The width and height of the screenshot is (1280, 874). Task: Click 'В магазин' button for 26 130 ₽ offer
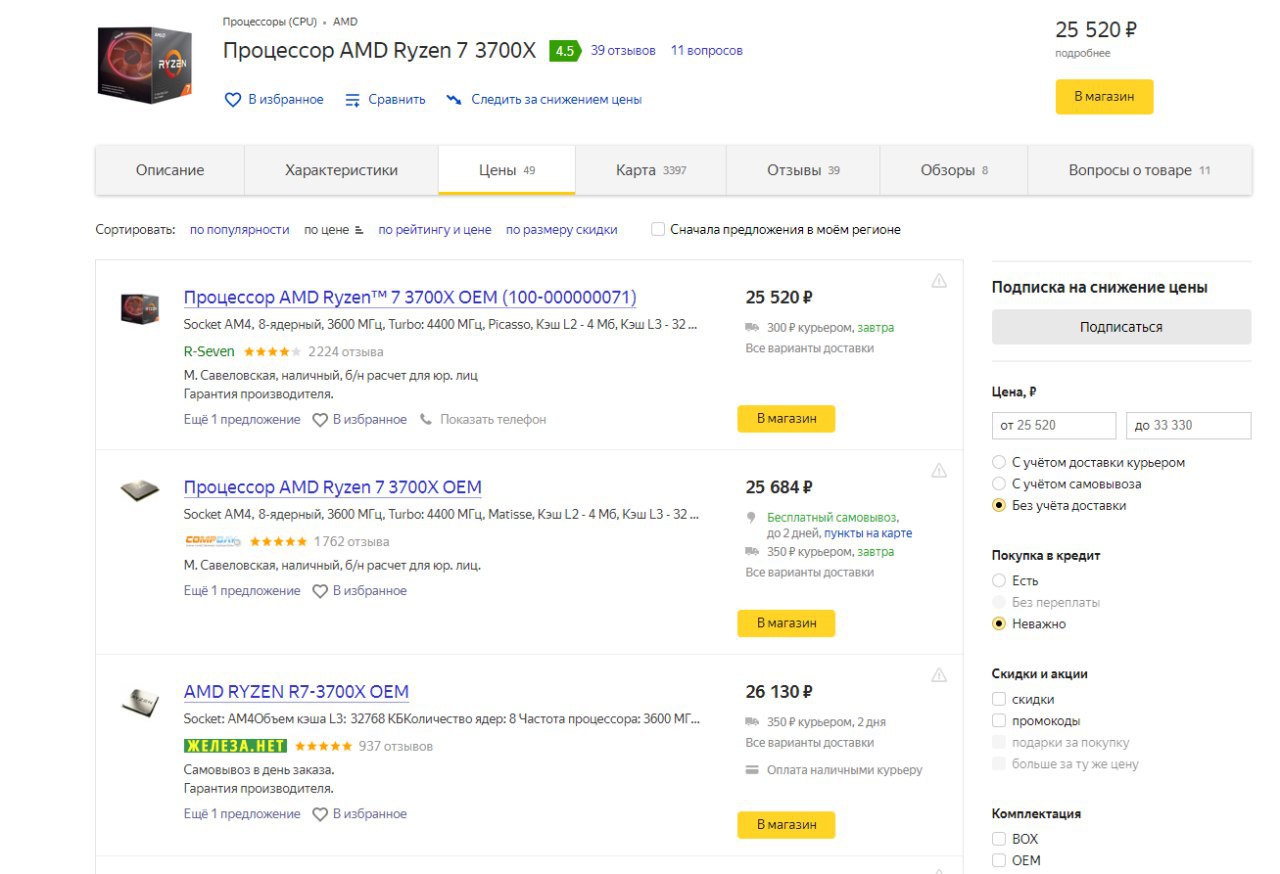[x=786, y=825]
